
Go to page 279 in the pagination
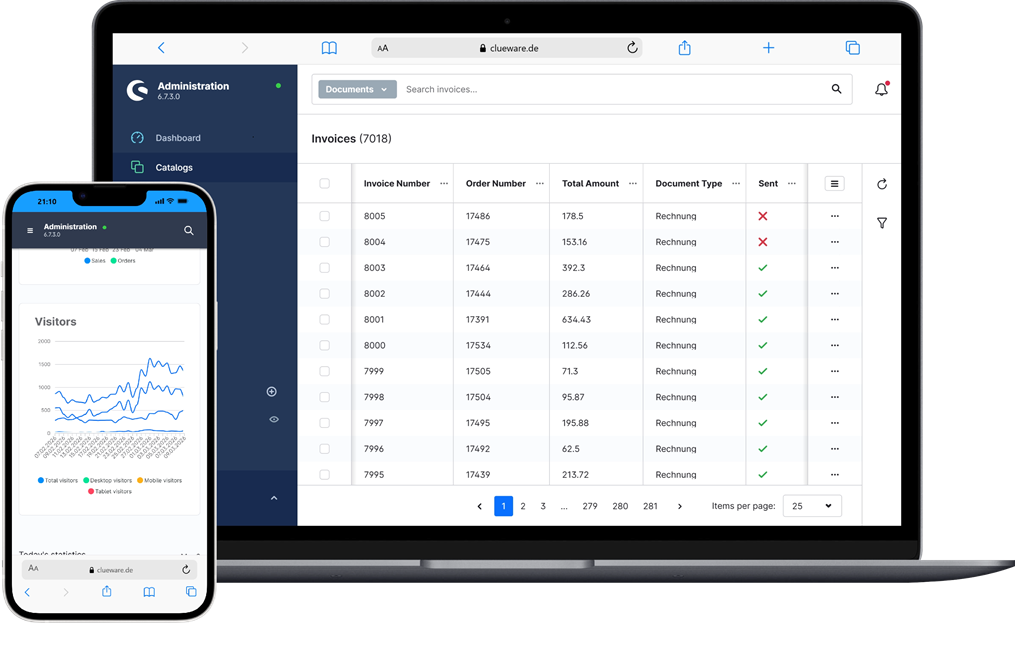tap(592, 506)
